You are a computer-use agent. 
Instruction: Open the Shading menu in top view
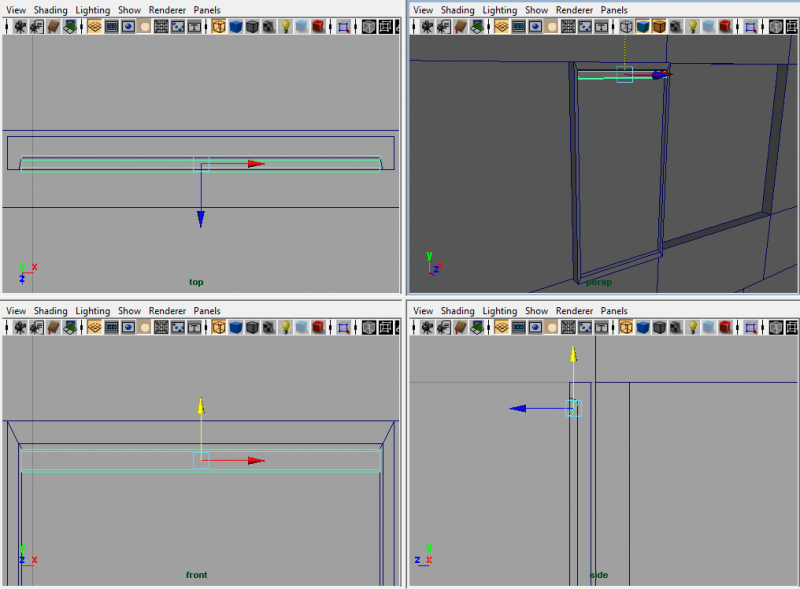[51, 10]
